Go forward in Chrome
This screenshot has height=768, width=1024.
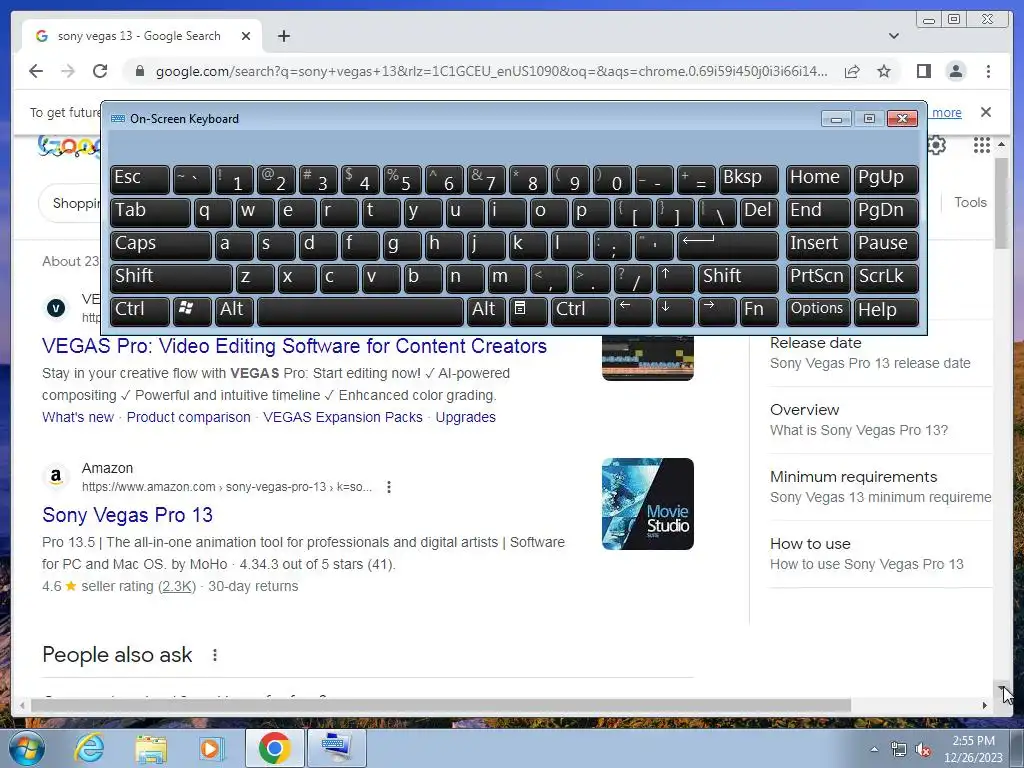[68, 71]
